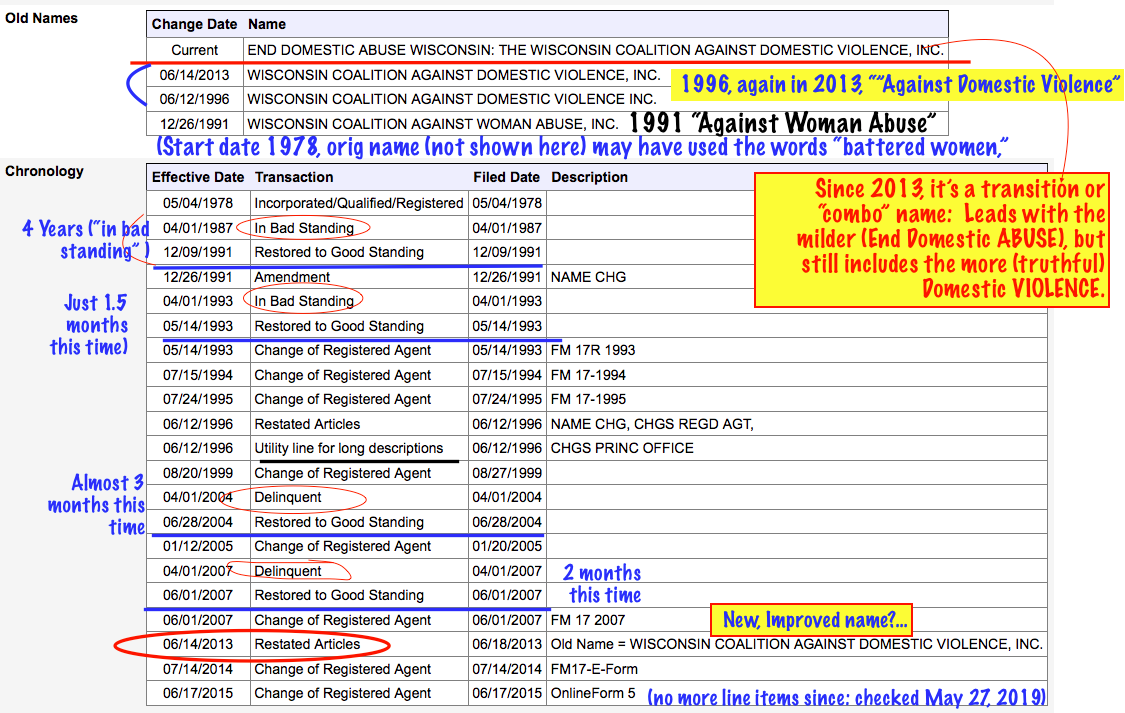Click the 'Transaction' column header

pos(294,177)
